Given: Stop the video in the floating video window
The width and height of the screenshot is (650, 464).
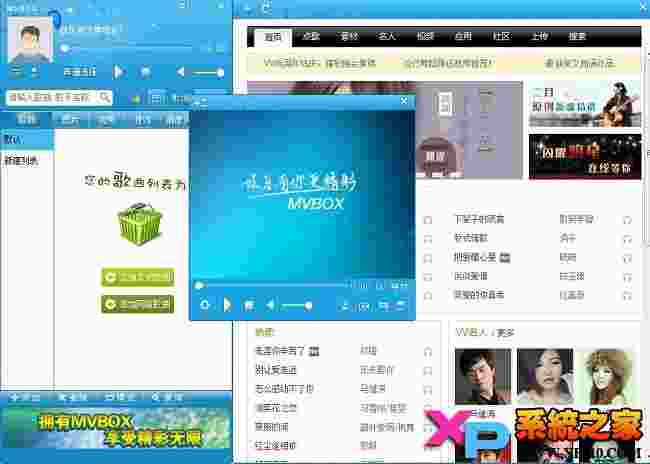Looking at the screenshot, I should pyautogui.click(x=249, y=306).
